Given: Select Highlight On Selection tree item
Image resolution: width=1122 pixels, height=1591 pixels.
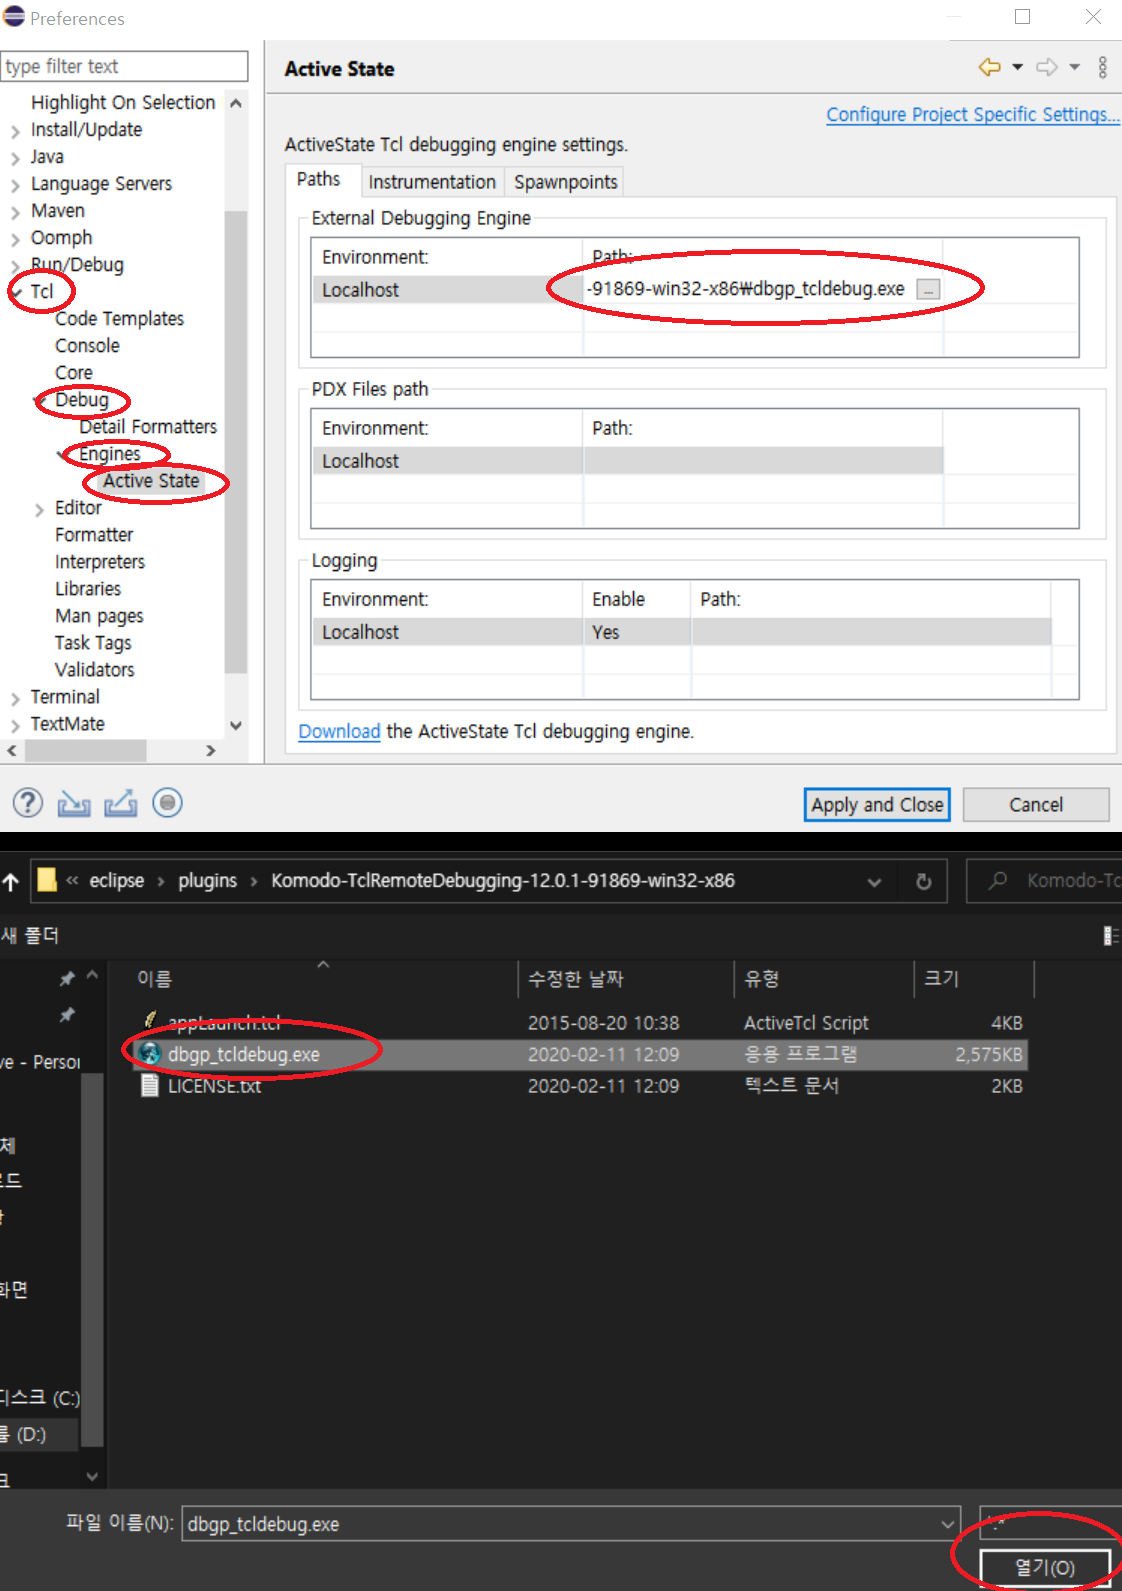Looking at the screenshot, I should [123, 103].
